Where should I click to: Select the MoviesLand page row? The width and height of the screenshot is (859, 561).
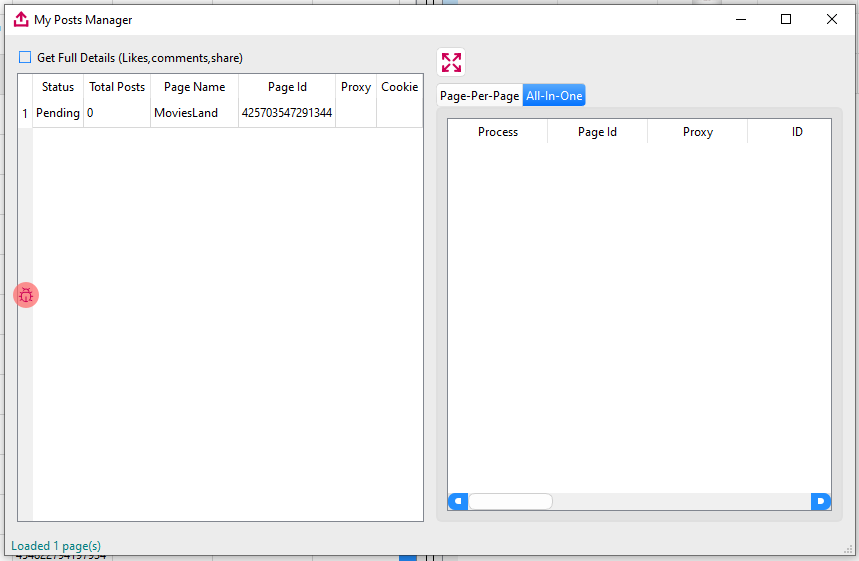[186, 113]
